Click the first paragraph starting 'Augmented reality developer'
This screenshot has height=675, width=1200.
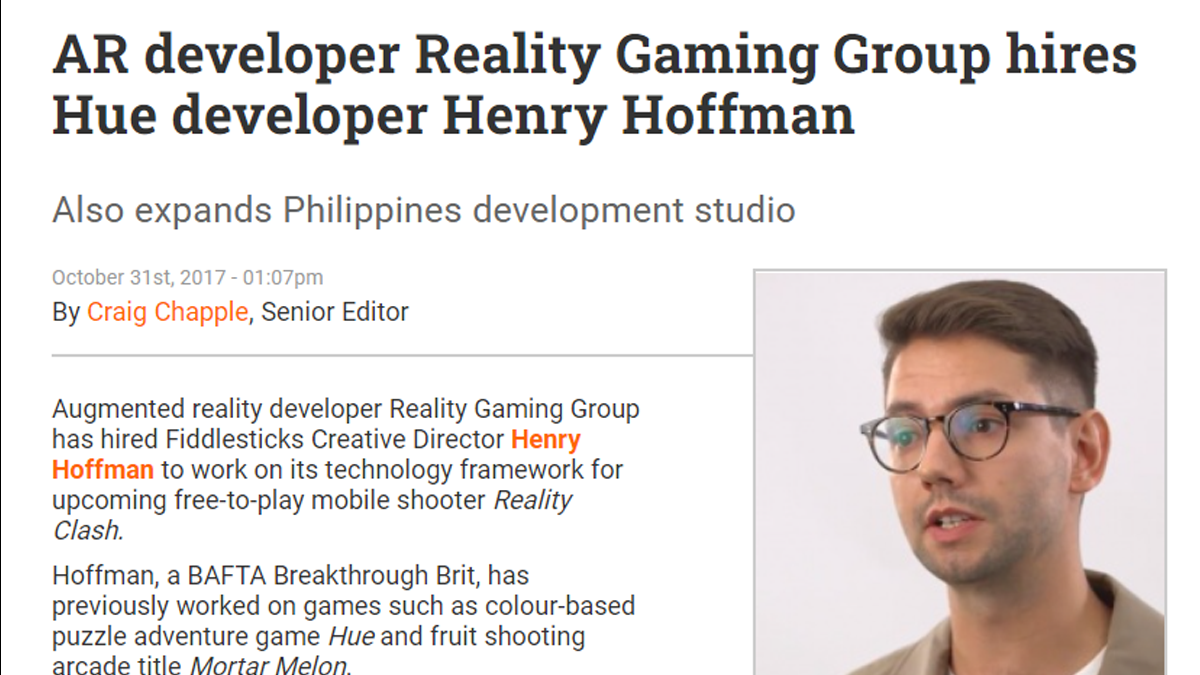pos(346,469)
